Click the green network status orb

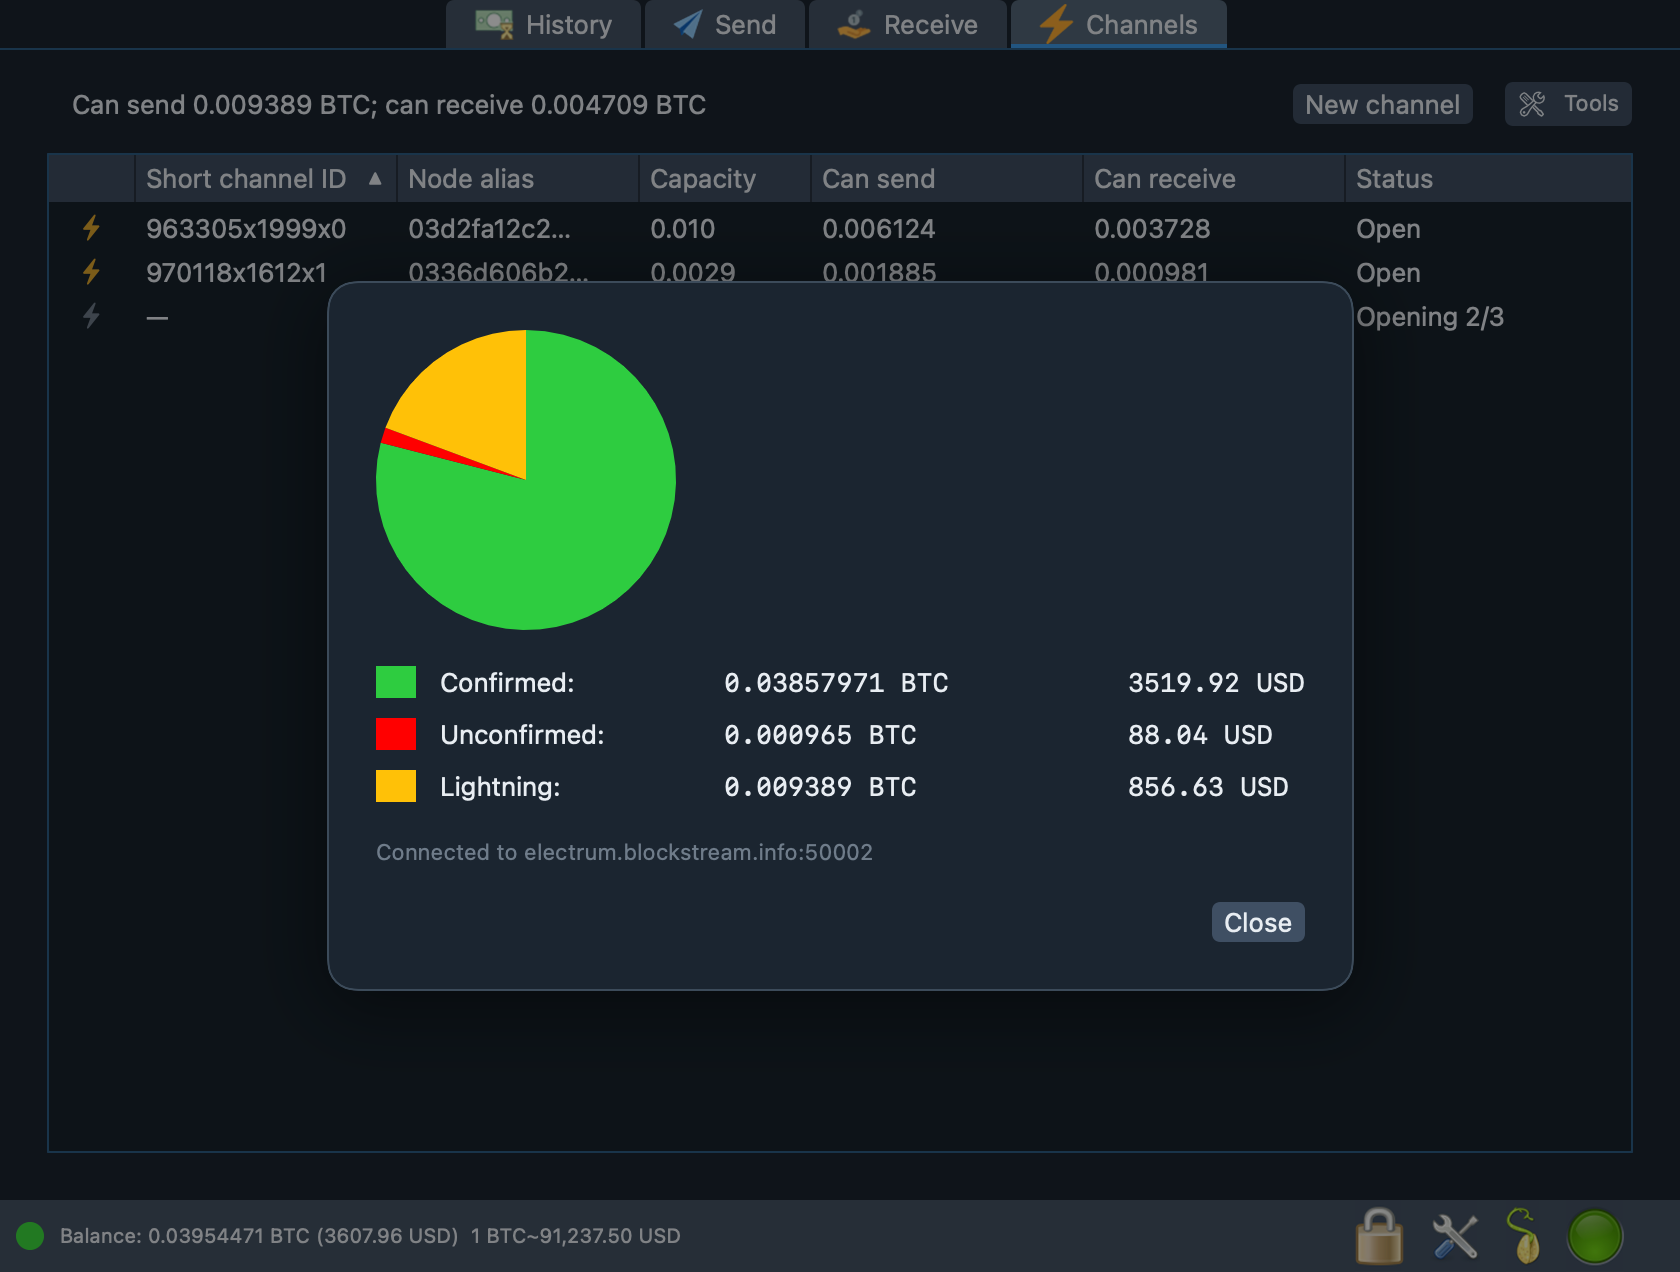(x=1595, y=1236)
